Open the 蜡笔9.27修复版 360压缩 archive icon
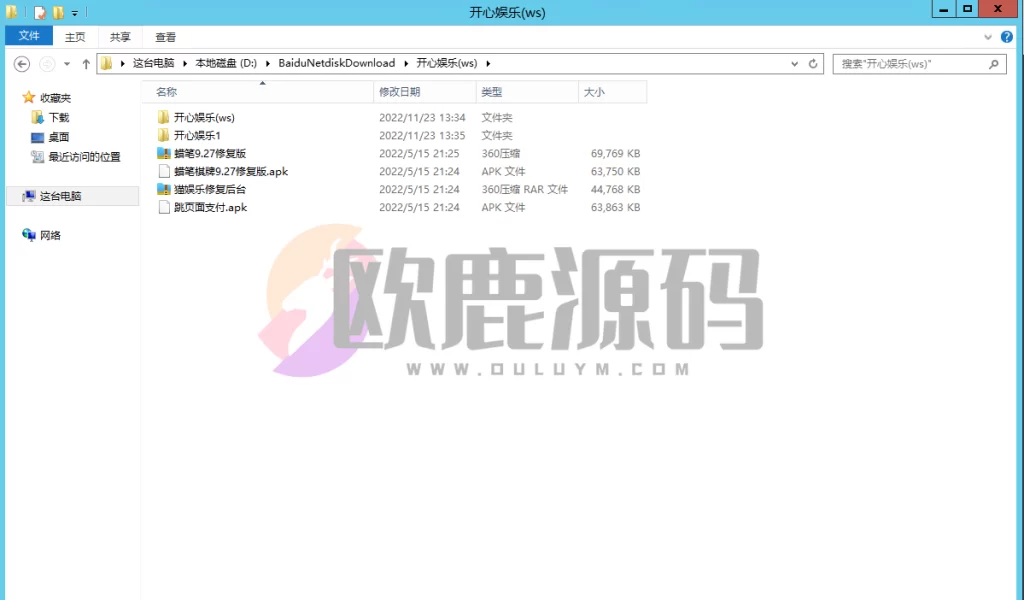 click(x=163, y=153)
